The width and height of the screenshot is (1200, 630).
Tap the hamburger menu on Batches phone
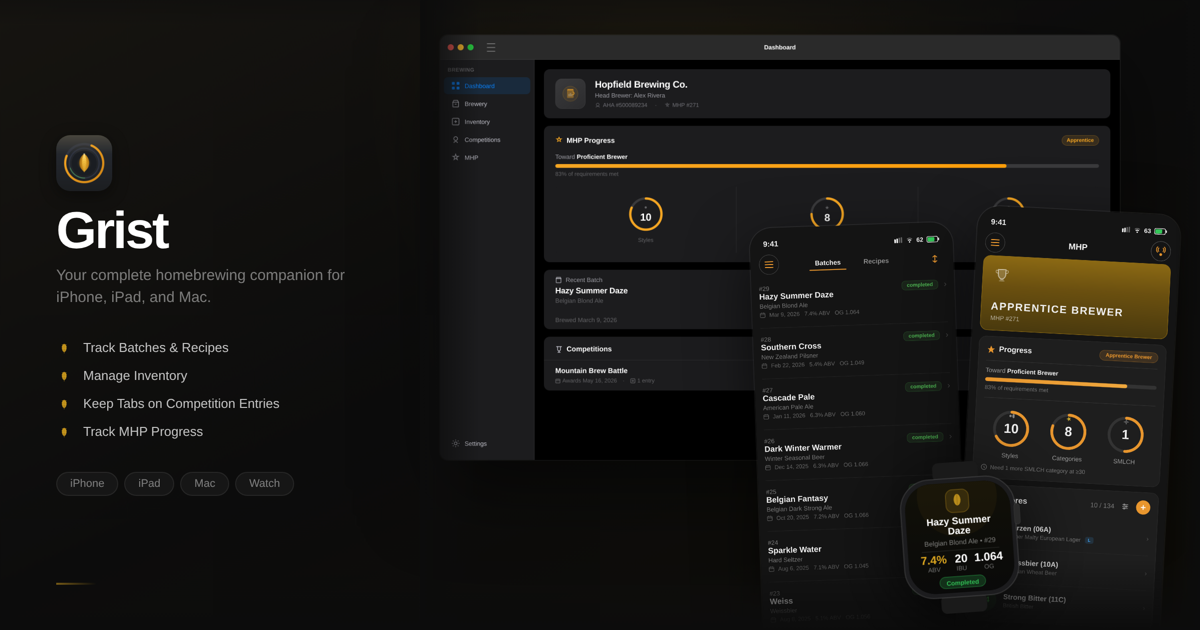[x=769, y=264]
